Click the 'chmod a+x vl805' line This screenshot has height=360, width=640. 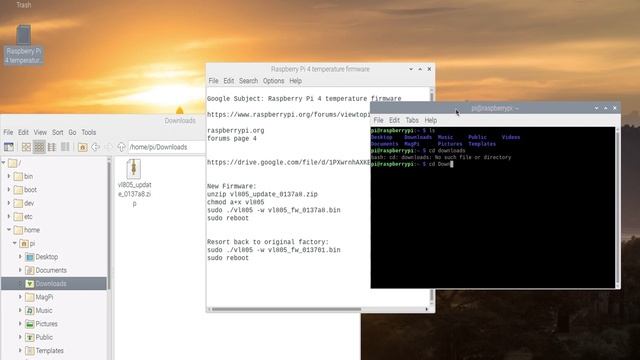[x=236, y=202]
